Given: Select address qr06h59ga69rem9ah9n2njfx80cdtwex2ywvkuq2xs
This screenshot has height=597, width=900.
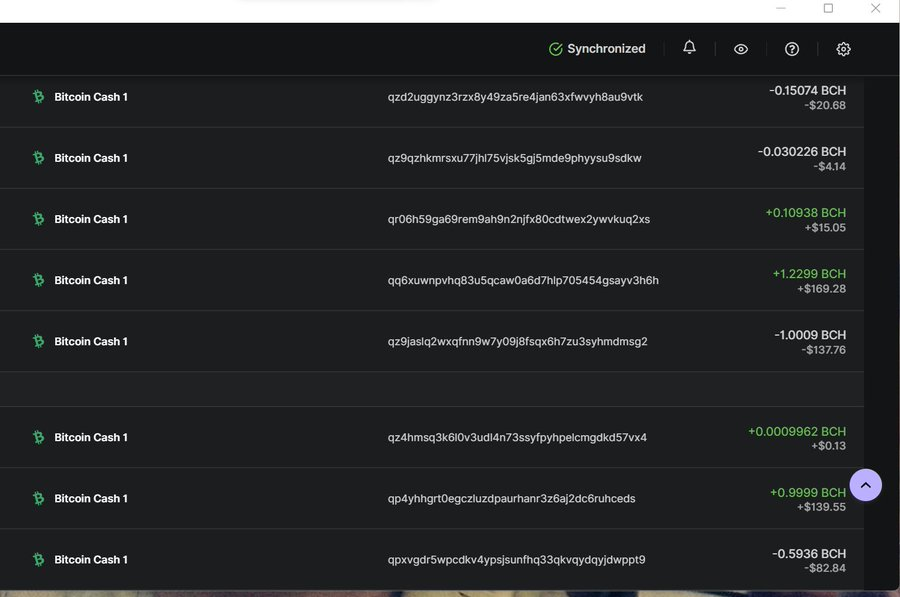Looking at the screenshot, I should (518, 219).
